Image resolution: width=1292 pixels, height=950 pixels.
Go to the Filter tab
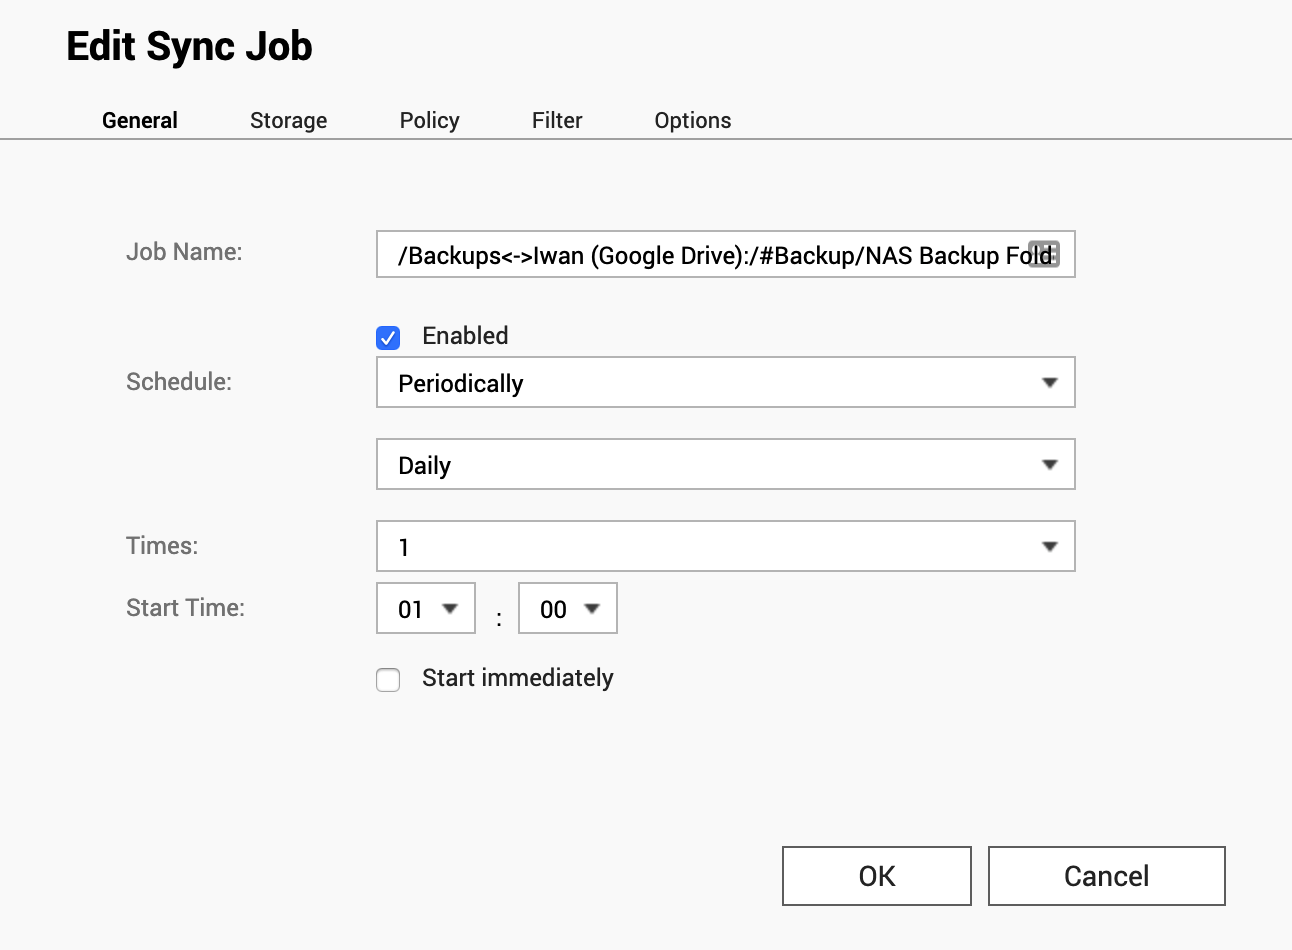[x=557, y=121]
